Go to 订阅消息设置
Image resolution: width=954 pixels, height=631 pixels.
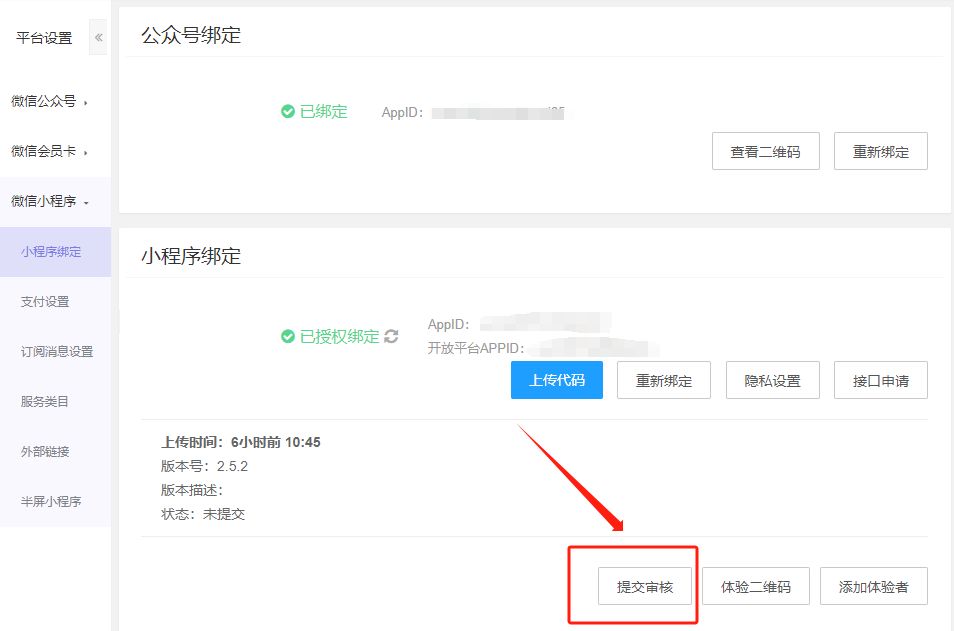(57, 351)
